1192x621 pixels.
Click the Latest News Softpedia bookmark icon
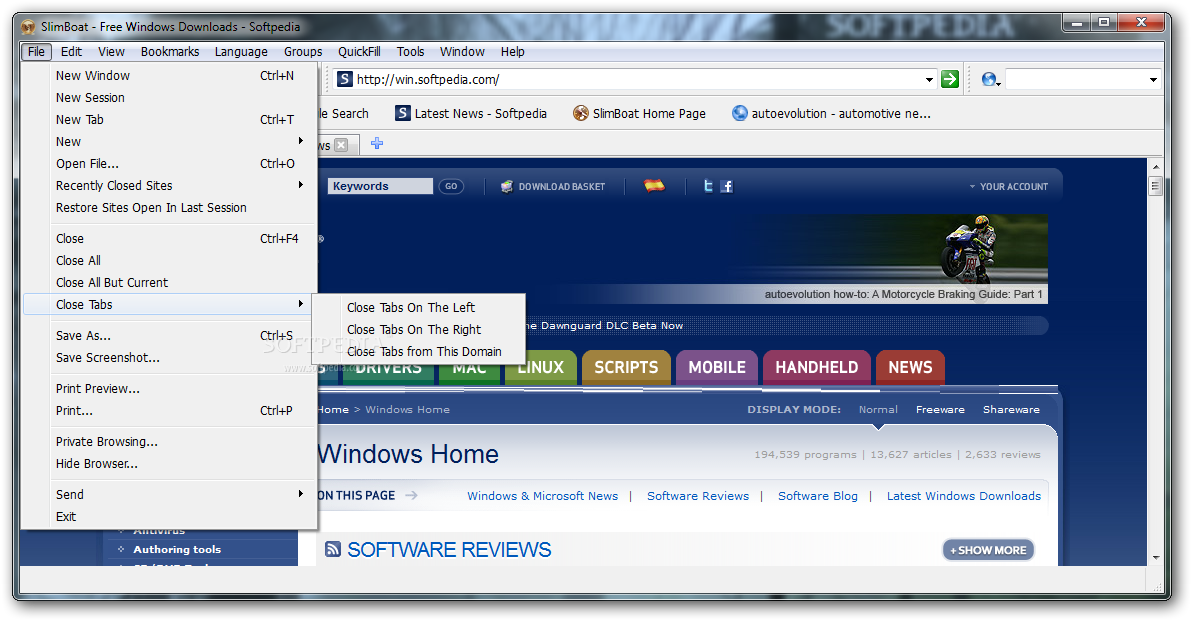point(403,113)
